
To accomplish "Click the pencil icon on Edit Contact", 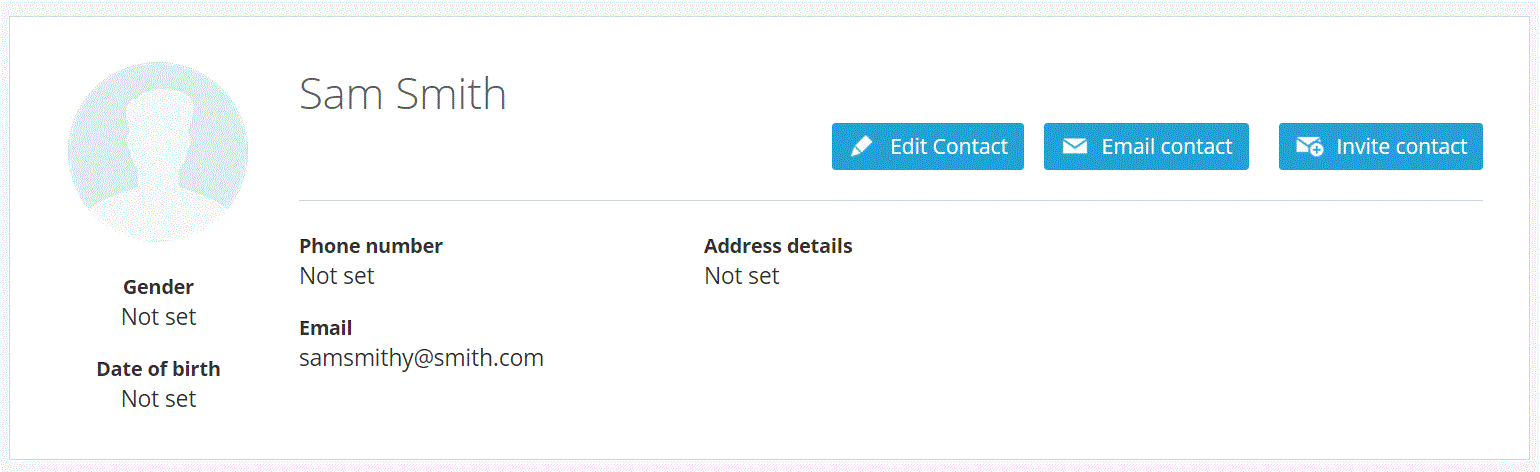I will pos(861,147).
